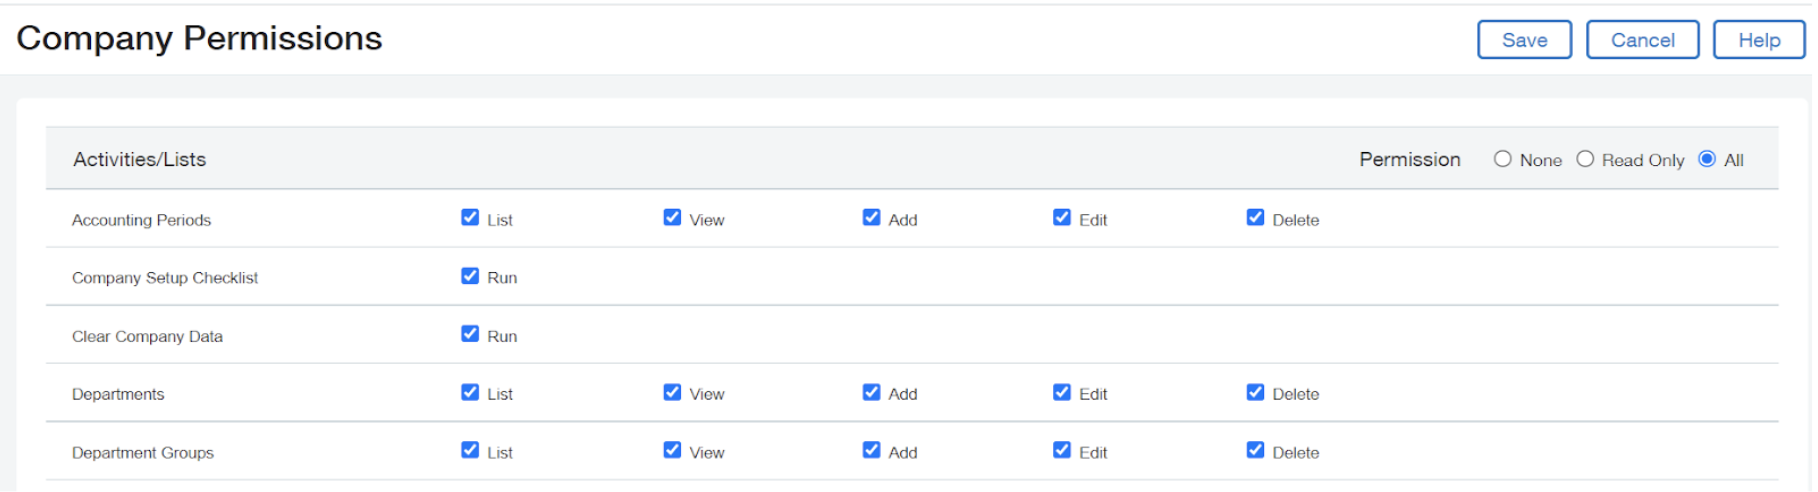Toggle Delete checkbox for Department Groups

click(x=1255, y=450)
